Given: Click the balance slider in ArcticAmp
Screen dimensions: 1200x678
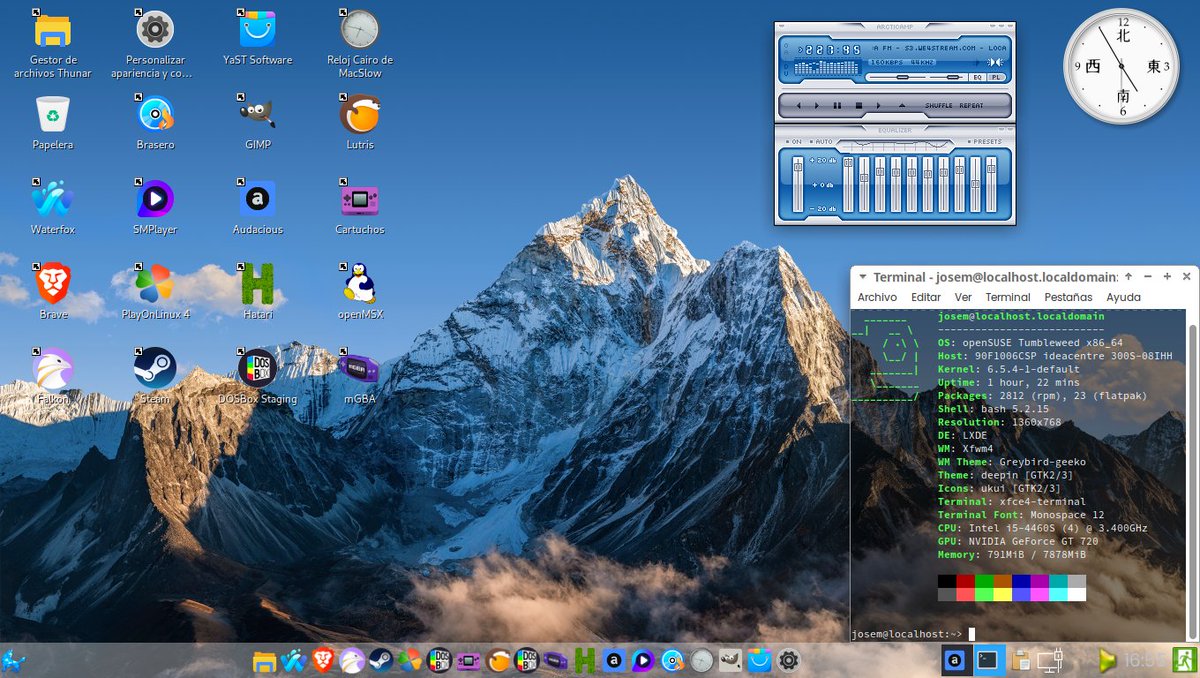Looking at the screenshot, I should click(x=948, y=77).
